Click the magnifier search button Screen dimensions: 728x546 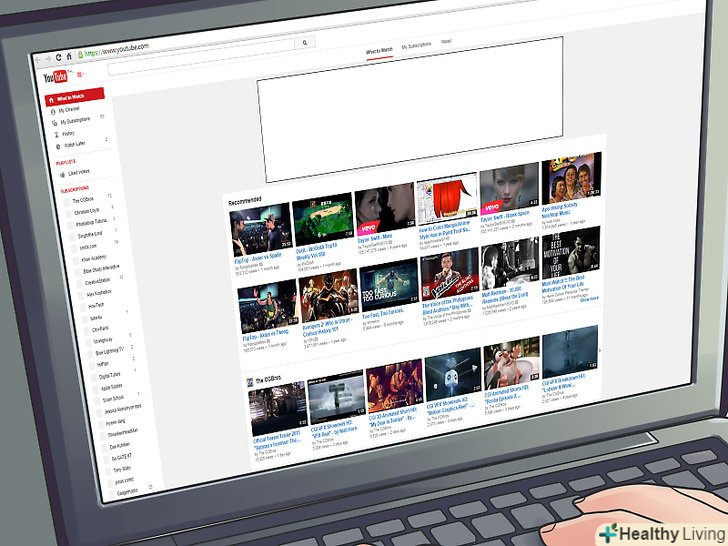(306, 43)
